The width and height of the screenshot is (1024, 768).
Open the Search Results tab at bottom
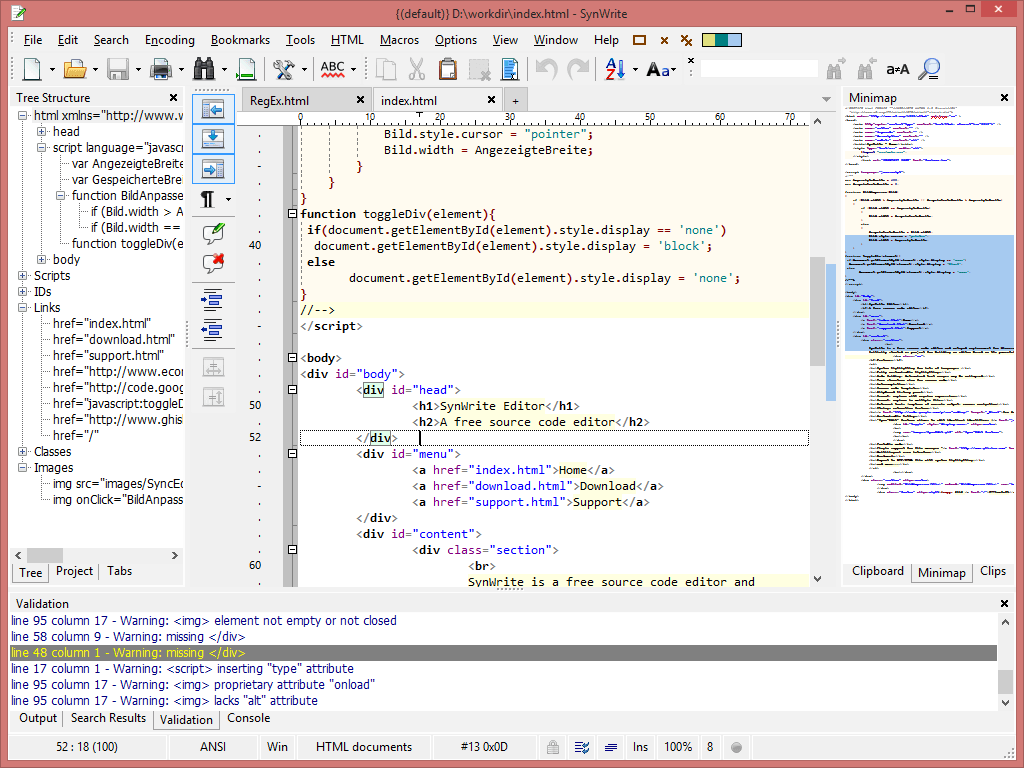click(x=108, y=719)
